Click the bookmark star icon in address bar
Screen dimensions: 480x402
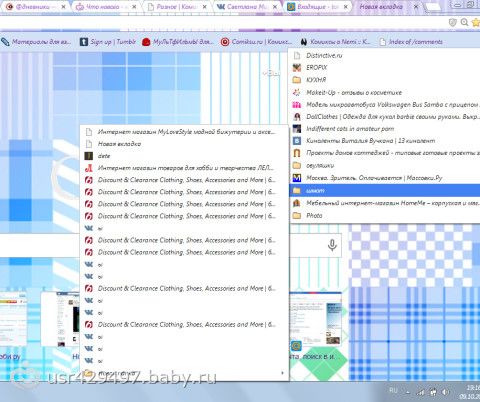pos(476,22)
